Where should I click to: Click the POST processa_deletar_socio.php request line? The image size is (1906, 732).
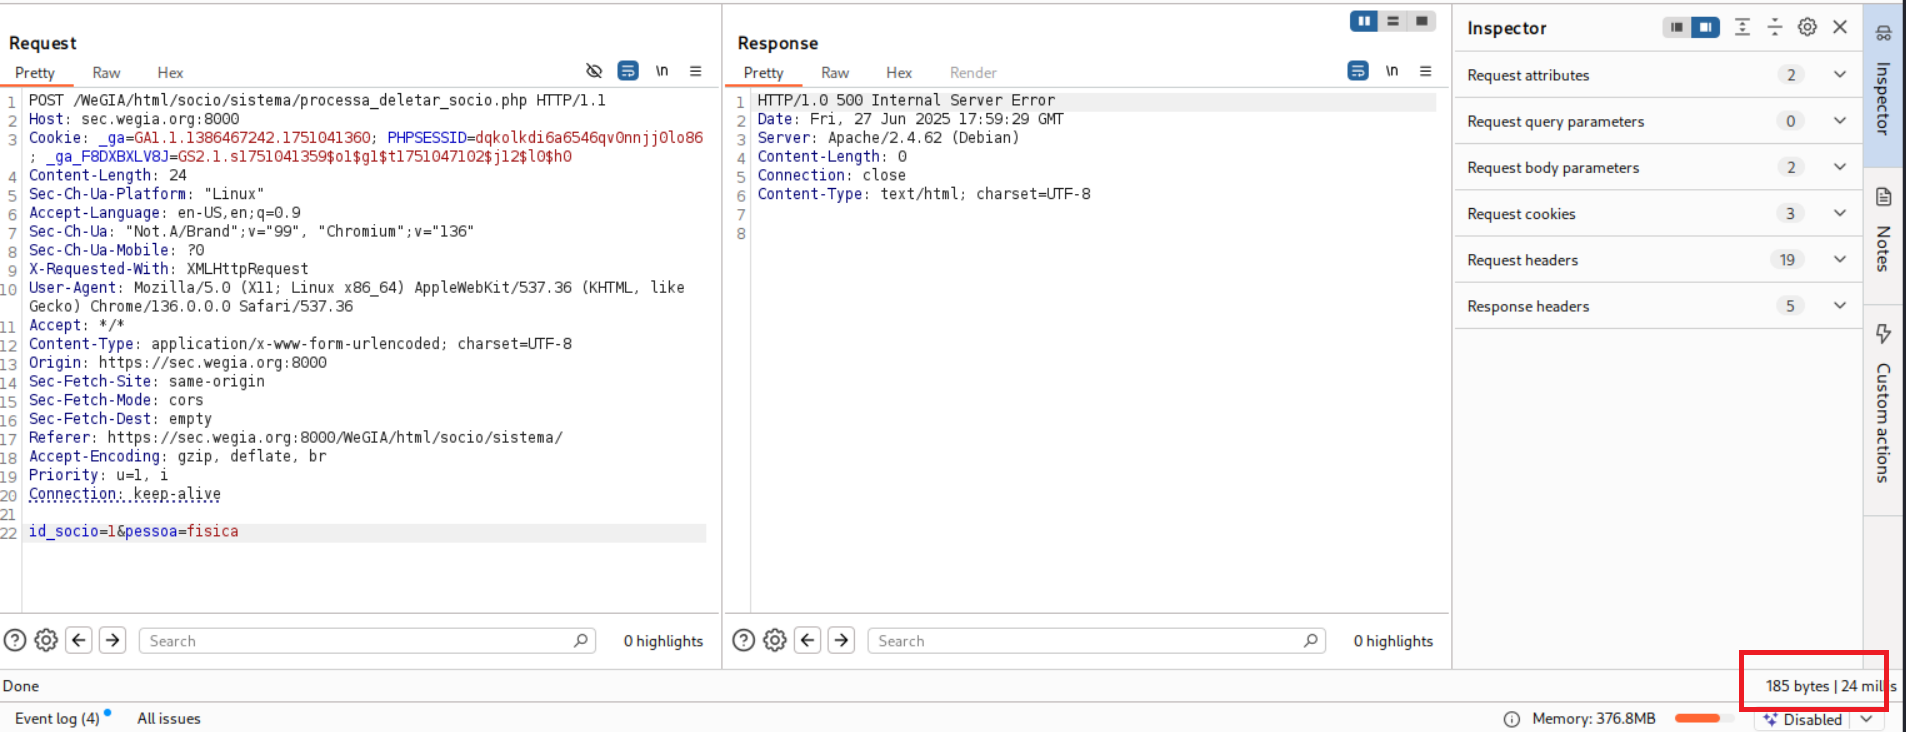click(x=317, y=100)
